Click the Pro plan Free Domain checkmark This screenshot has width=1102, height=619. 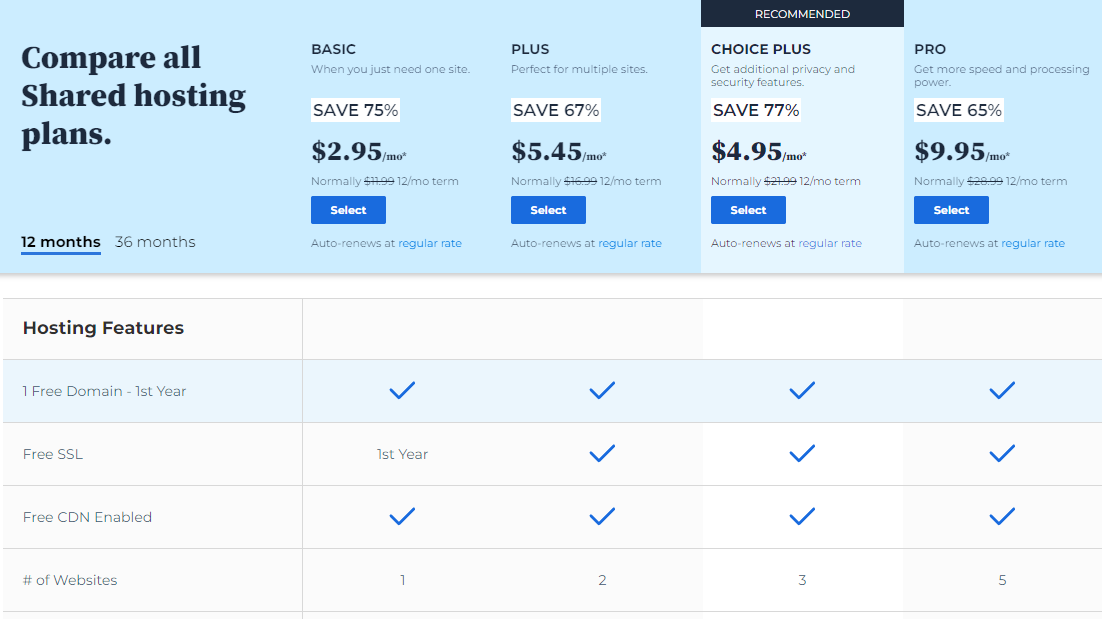point(1001,390)
